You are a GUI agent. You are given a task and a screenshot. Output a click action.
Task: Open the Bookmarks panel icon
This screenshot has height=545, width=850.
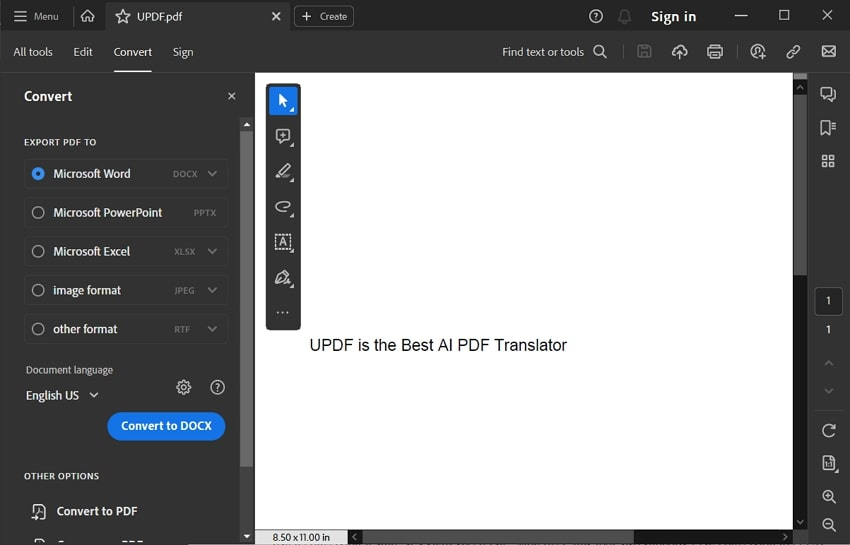click(828, 127)
